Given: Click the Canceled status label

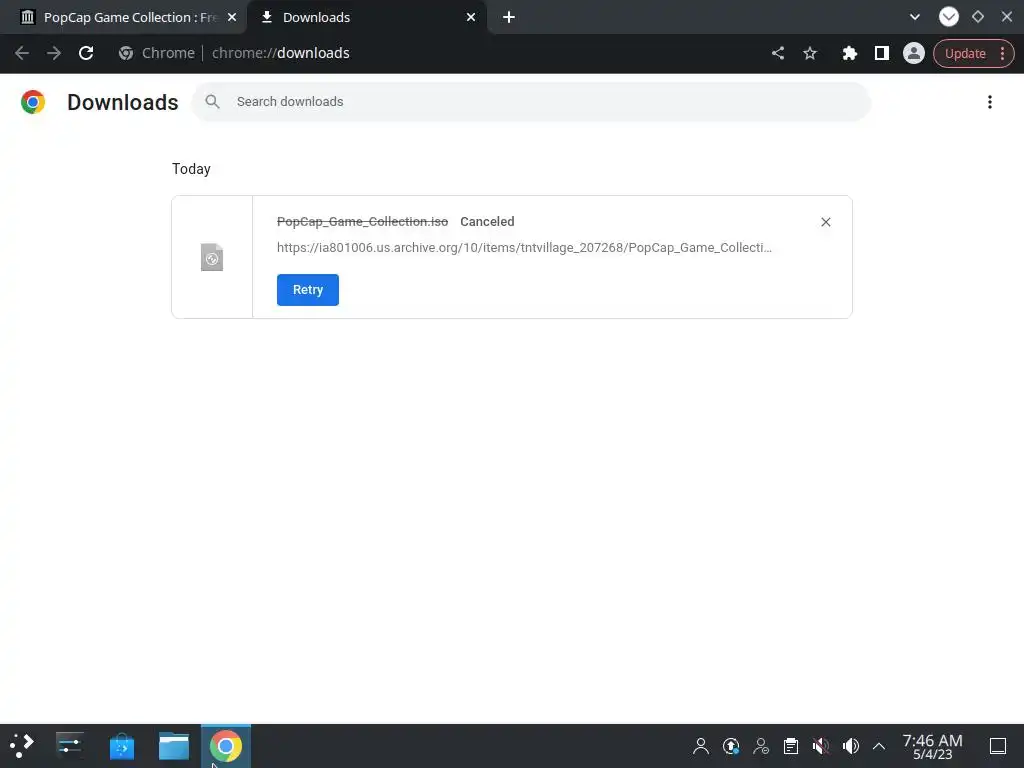Looking at the screenshot, I should click(487, 221).
